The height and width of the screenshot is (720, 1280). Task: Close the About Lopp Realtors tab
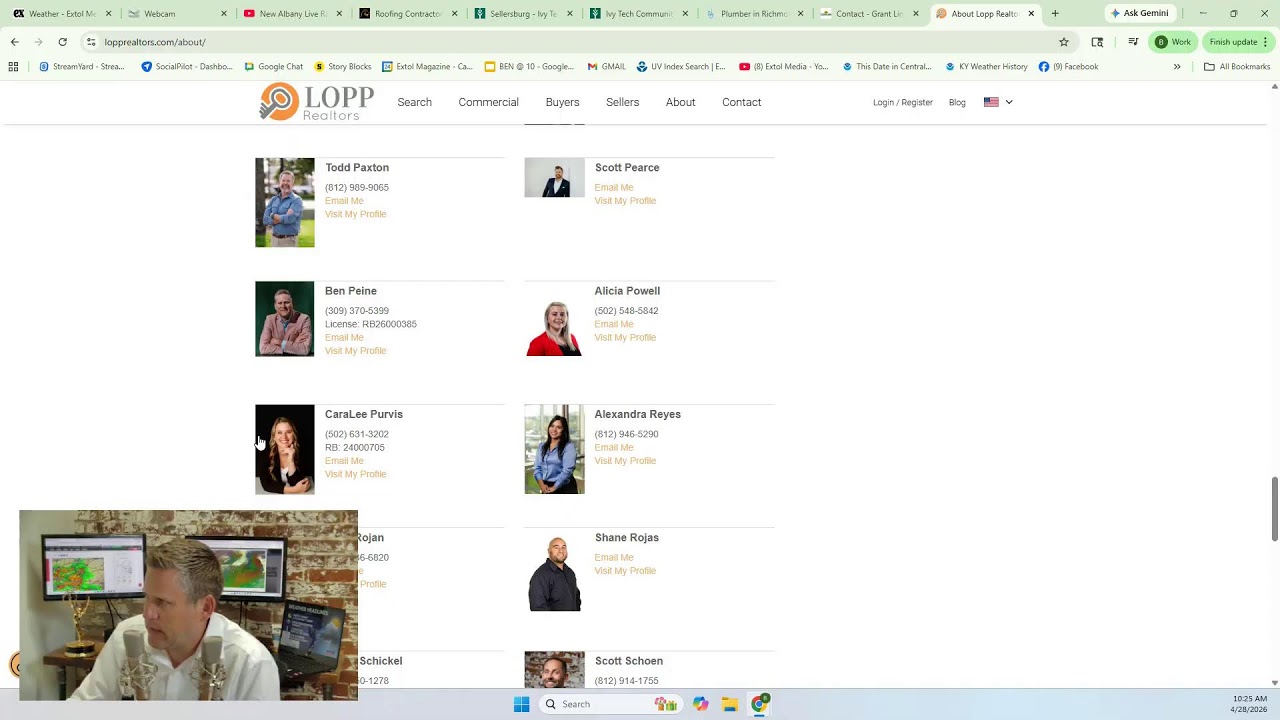tap(1031, 14)
